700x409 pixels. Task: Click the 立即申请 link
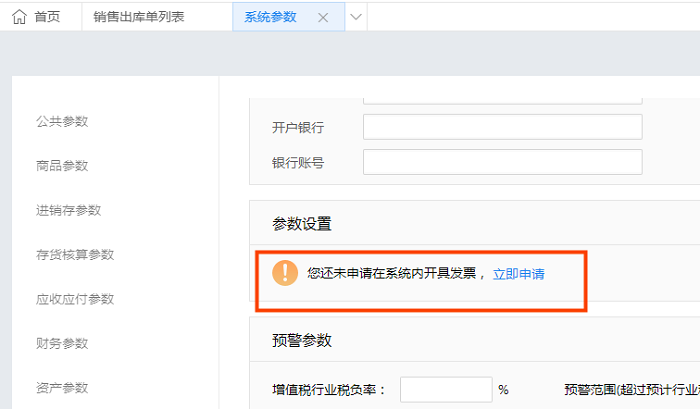tap(518, 273)
